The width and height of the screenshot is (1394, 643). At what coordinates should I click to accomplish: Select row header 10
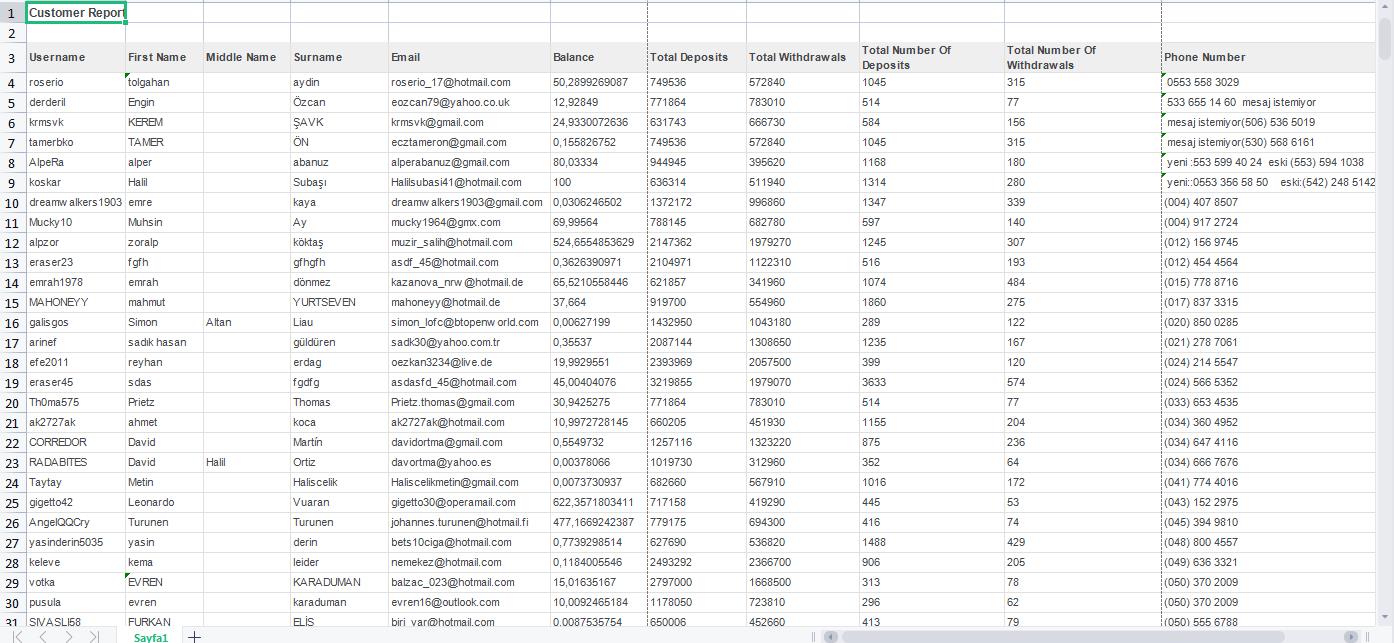[x=12, y=202]
